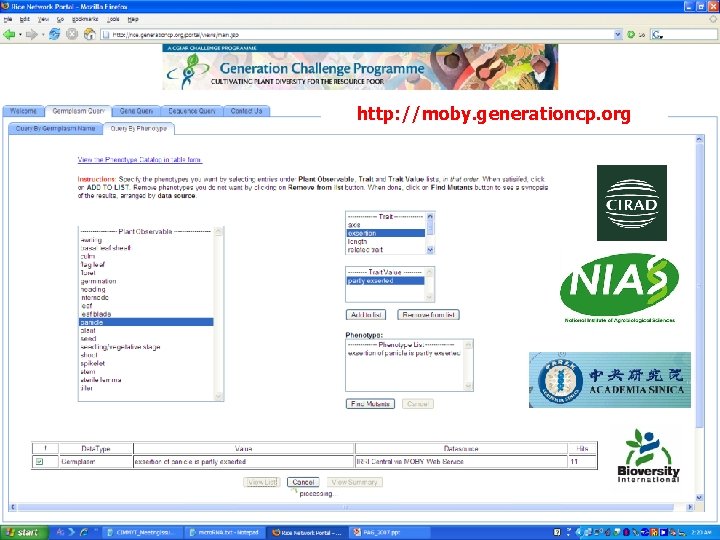Click the Cancel button next to Find Mutants
This screenshot has height=540, width=720.
coord(417,404)
